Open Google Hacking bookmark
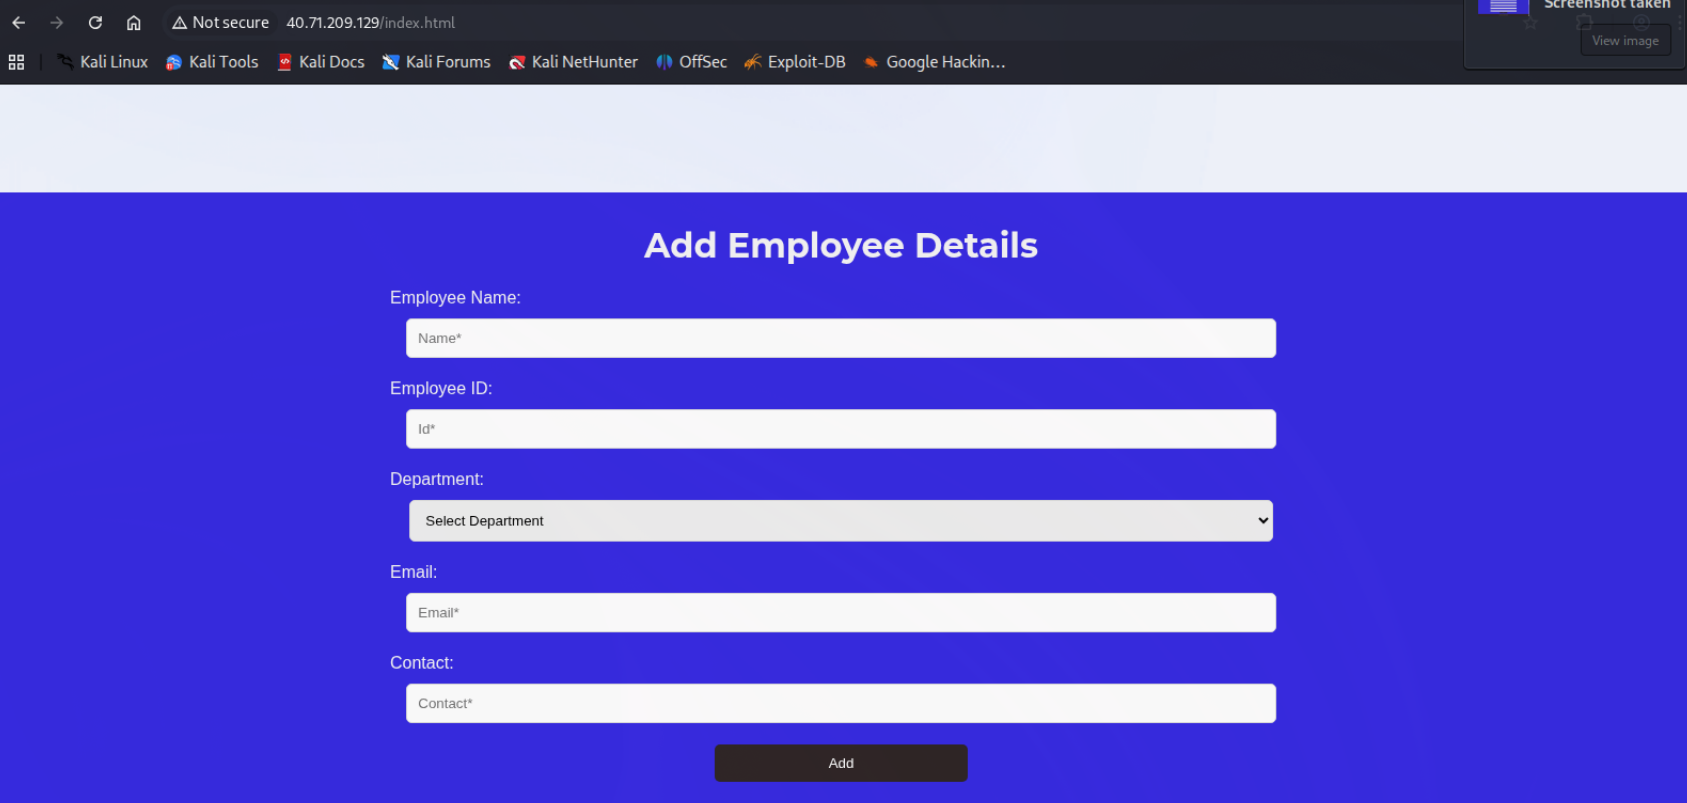Viewport: 1687px width, 803px height. [x=934, y=62]
